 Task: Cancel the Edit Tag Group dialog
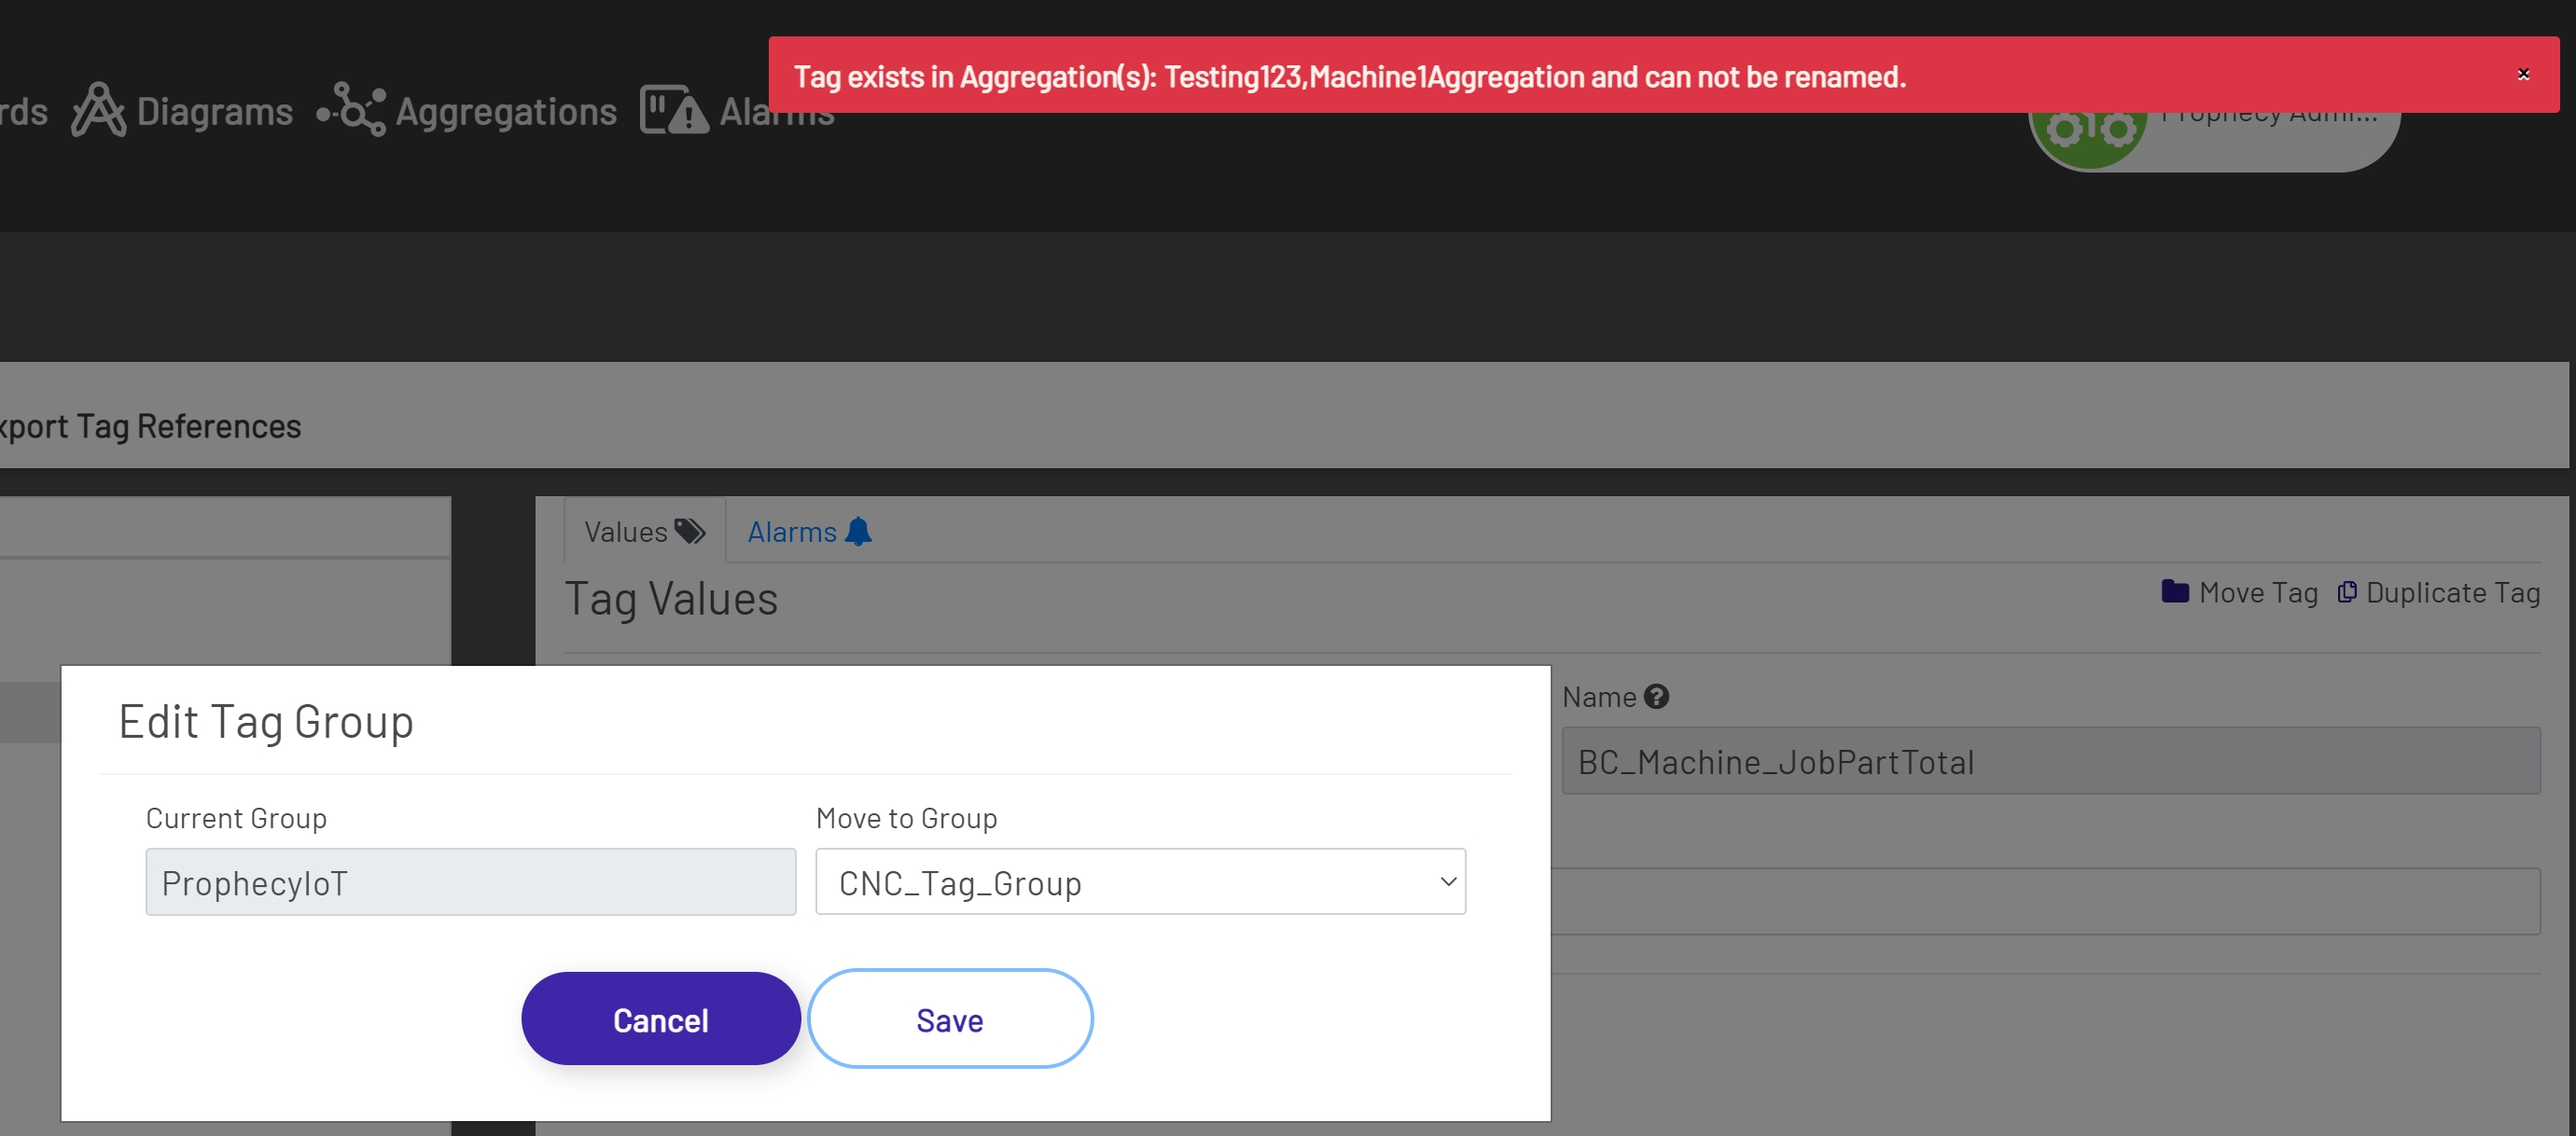coord(660,1019)
